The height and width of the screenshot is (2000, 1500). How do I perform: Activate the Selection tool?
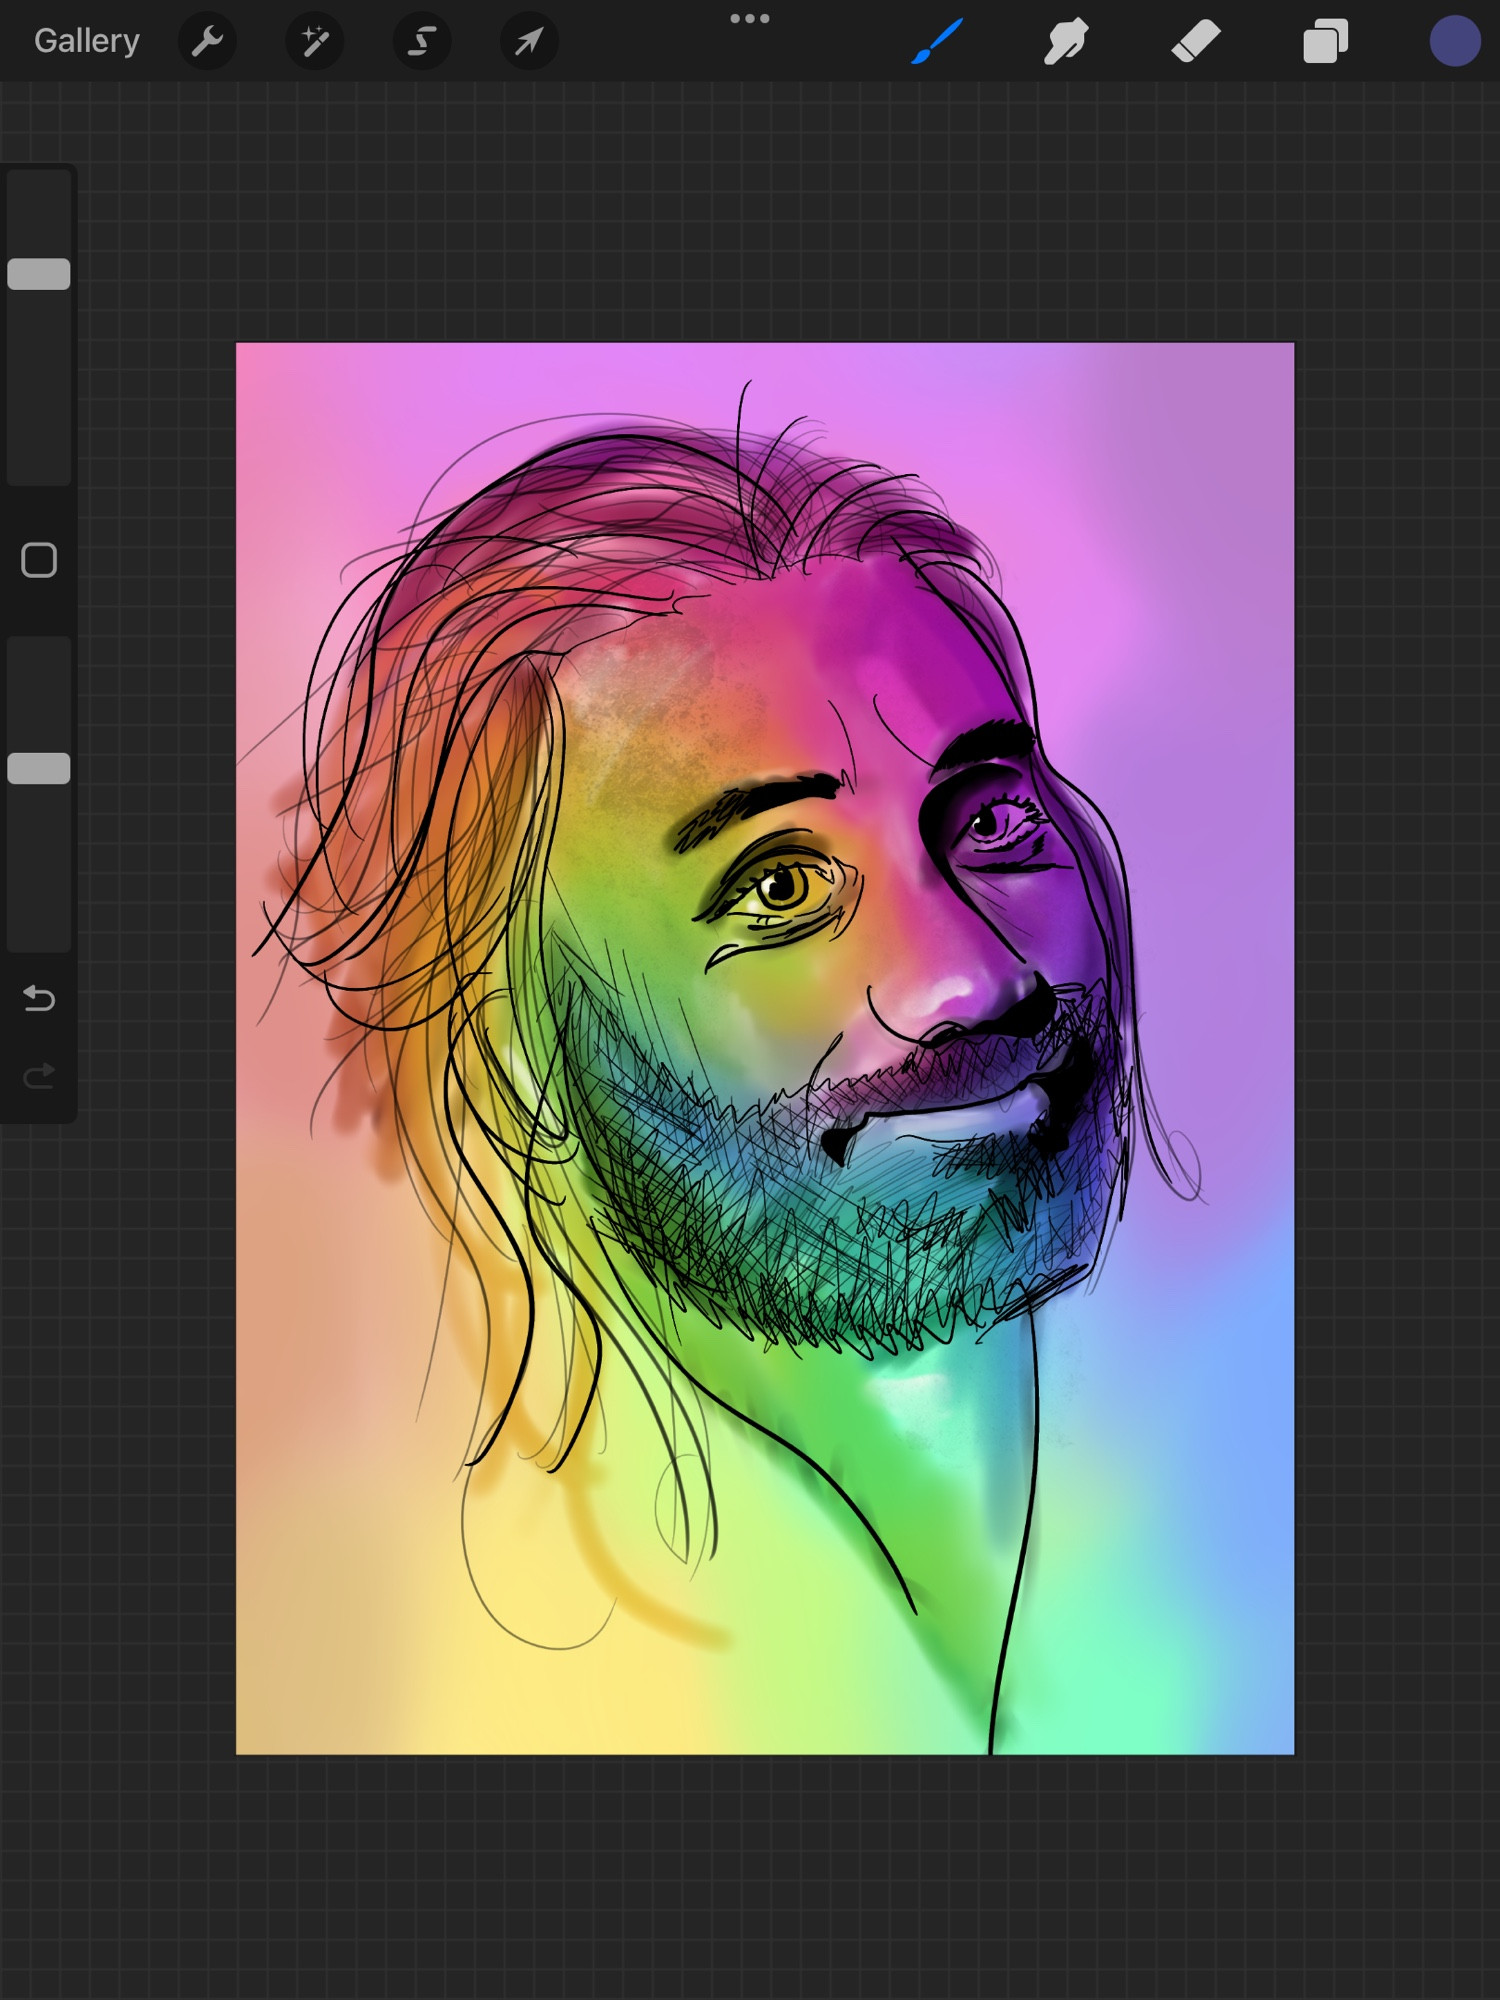tap(422, 41)
